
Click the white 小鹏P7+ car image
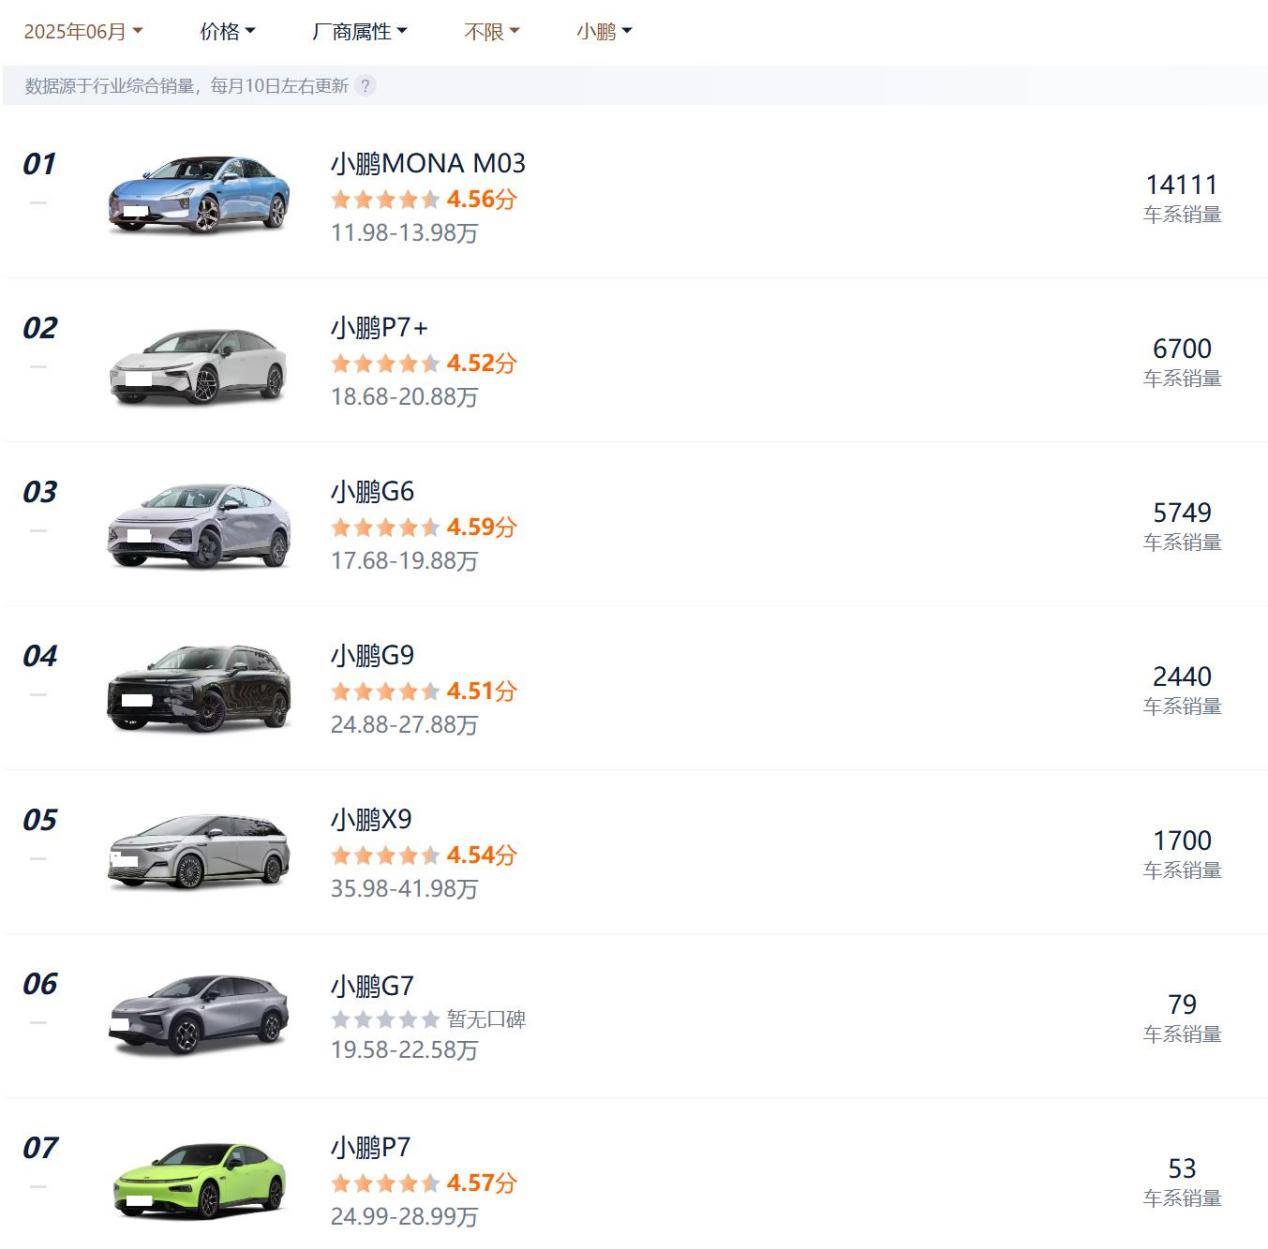coord(199,366)
